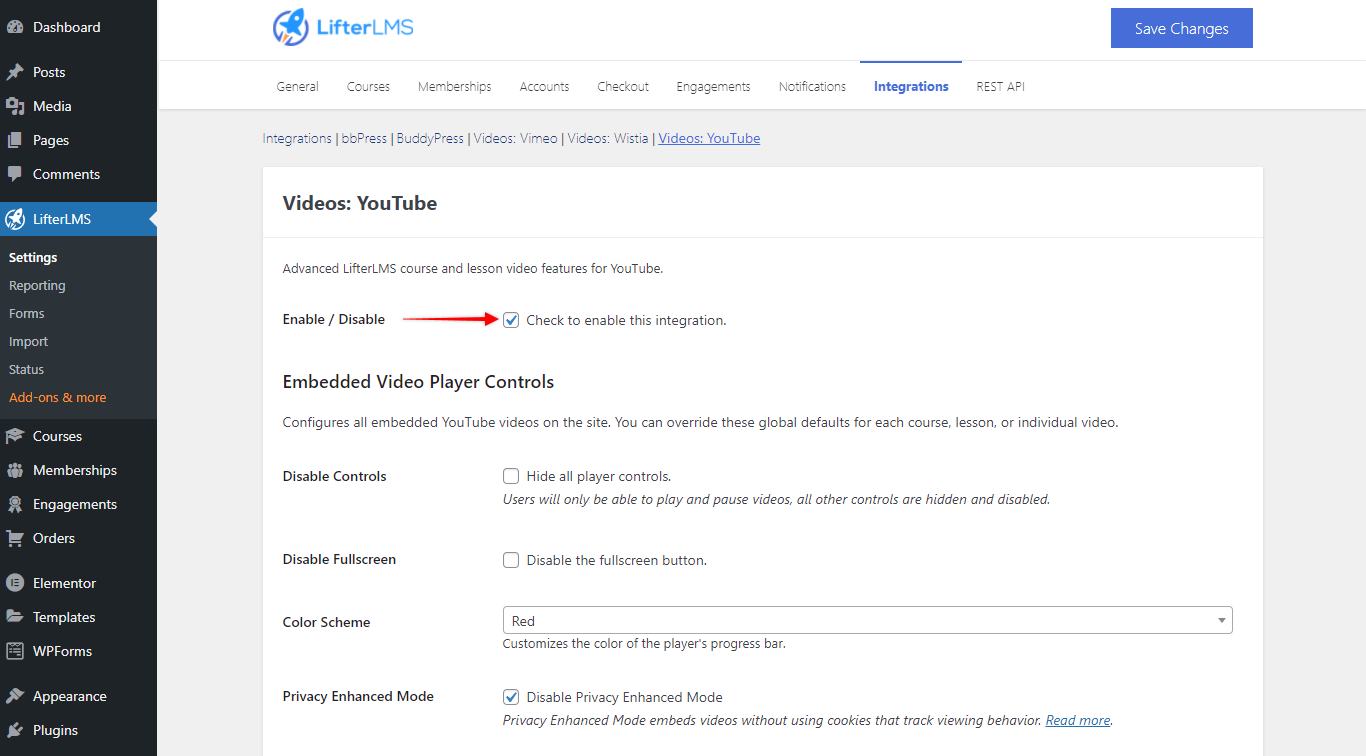Image resolution: width=1366 pixels, height=756 pixels.
Task: Click the Templates folder icon
Action: point(15,617)
